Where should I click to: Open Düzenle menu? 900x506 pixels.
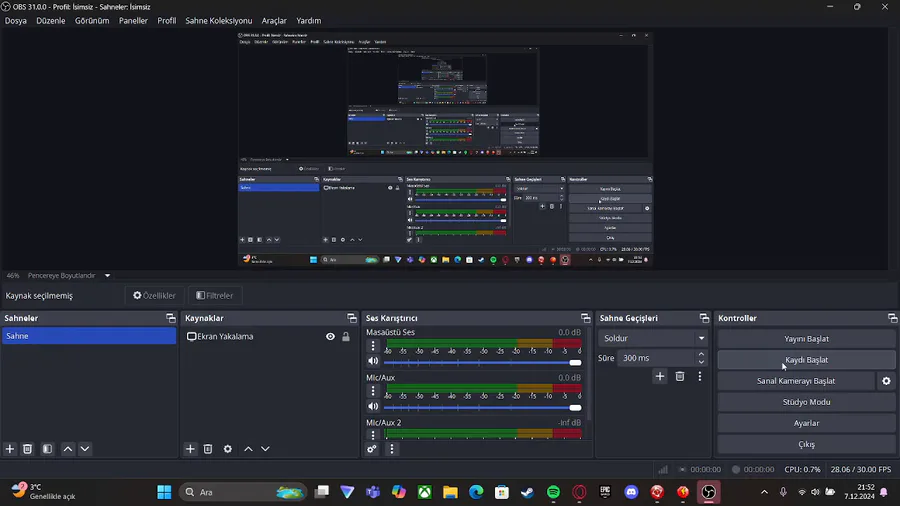[51, 21]
